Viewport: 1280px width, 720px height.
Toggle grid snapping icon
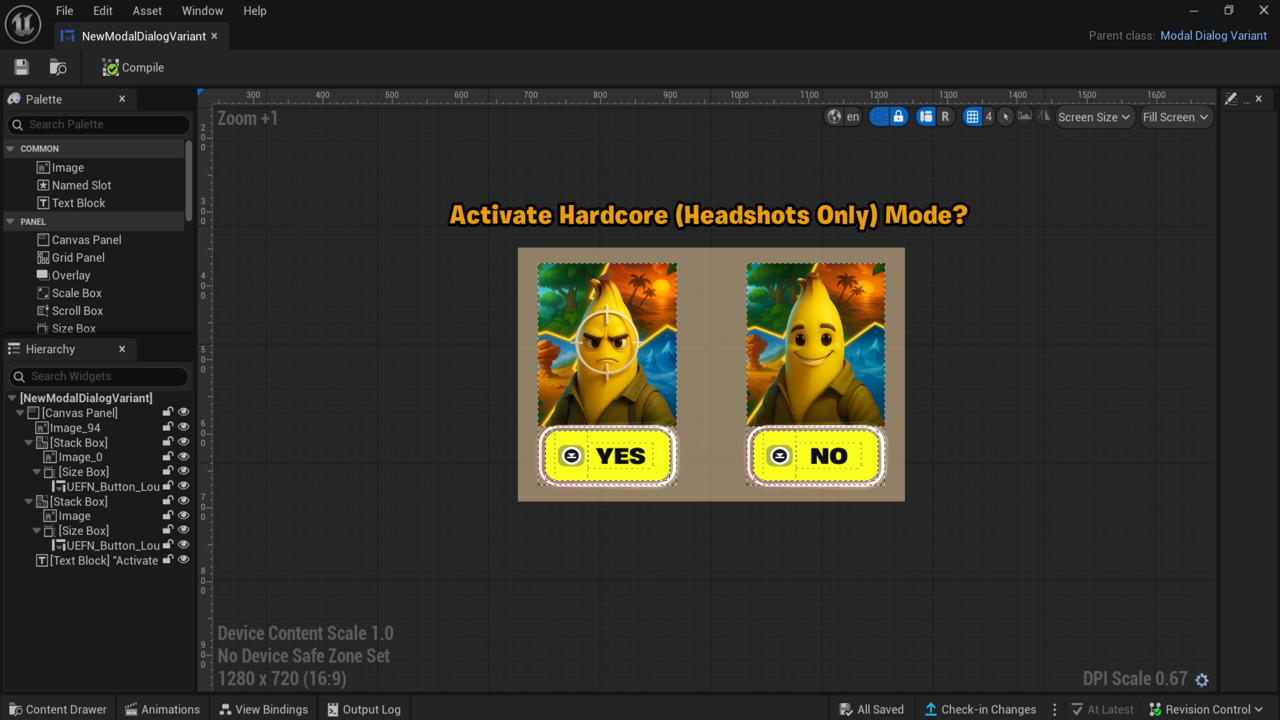tap(972, 117)
